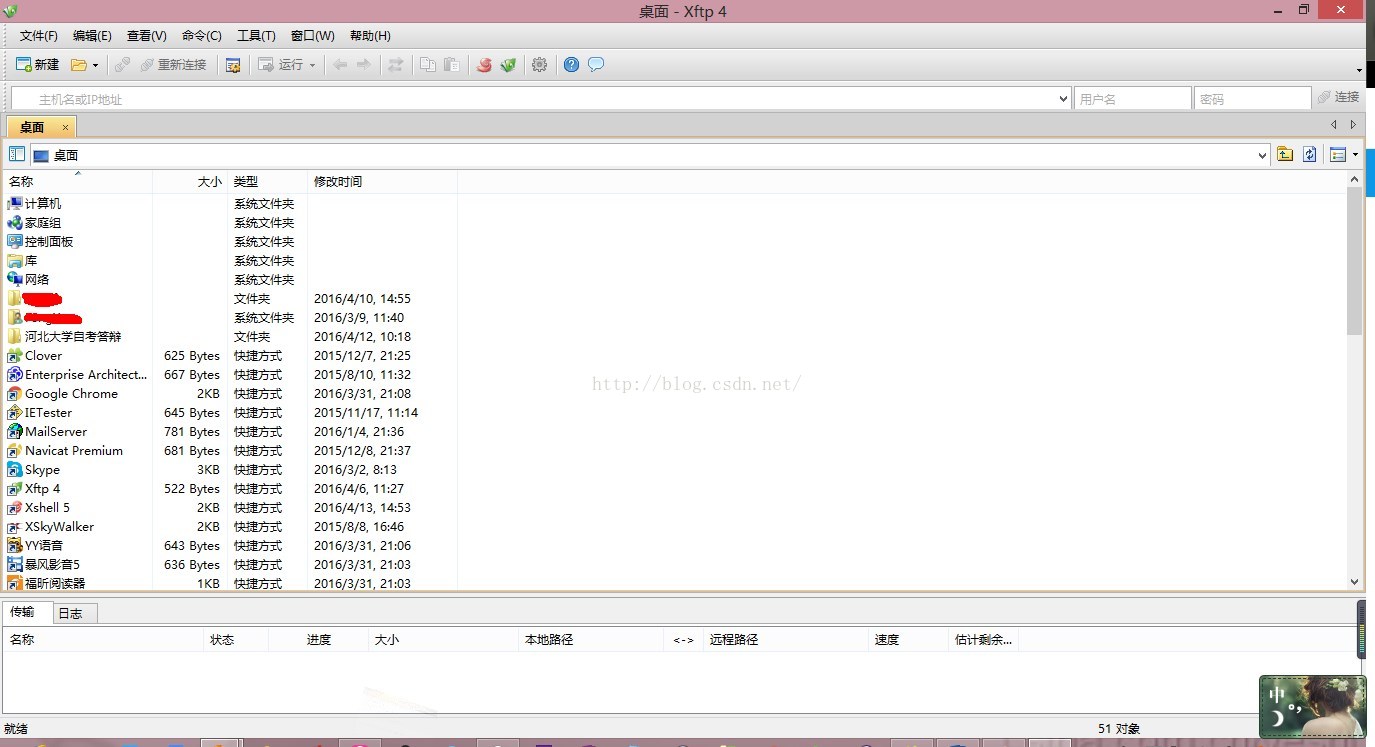Expand the view mode dropdown arrow

tap(1355, 155)
